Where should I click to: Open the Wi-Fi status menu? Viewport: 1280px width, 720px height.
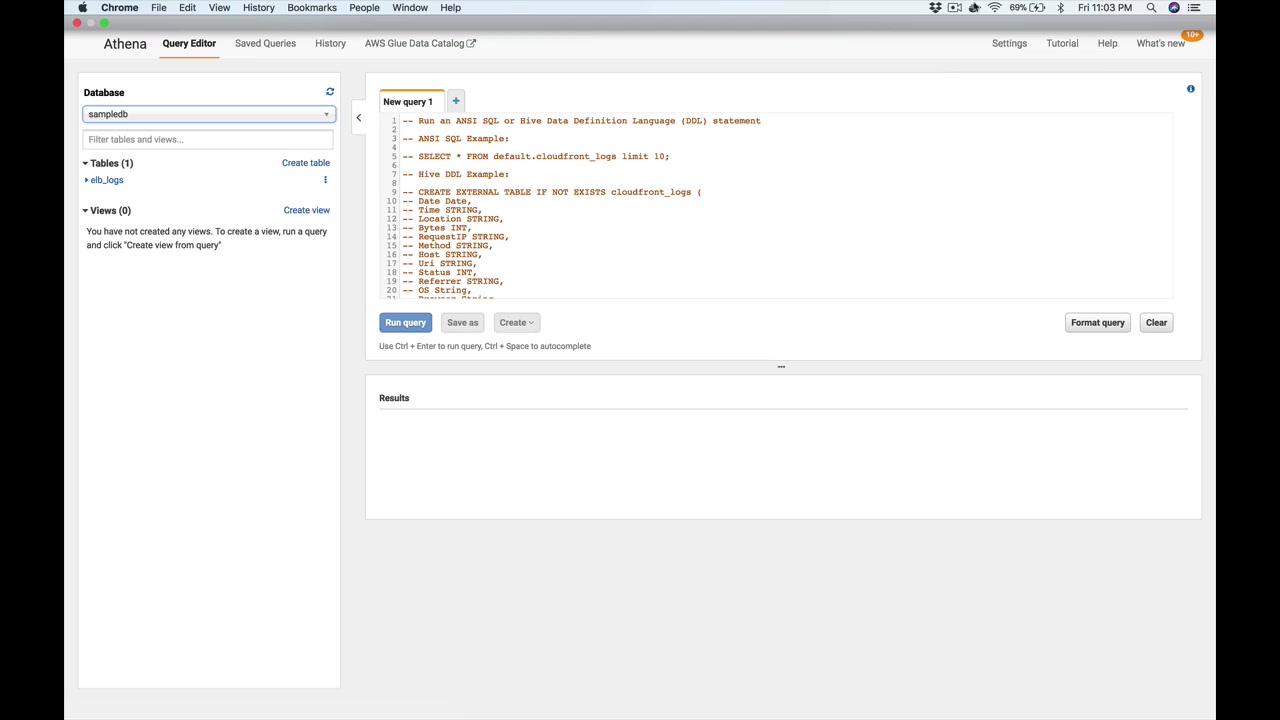click(995, 8)
